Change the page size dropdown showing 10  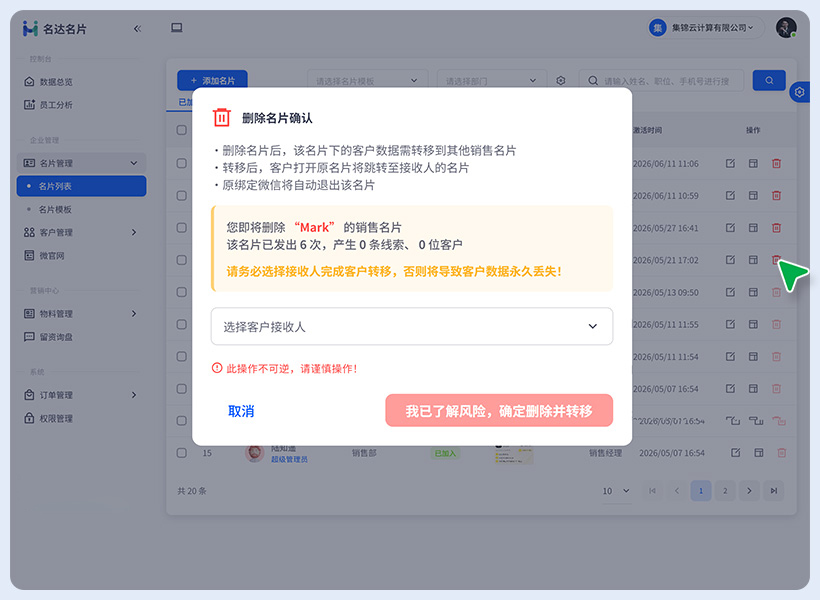pos(616,491)
